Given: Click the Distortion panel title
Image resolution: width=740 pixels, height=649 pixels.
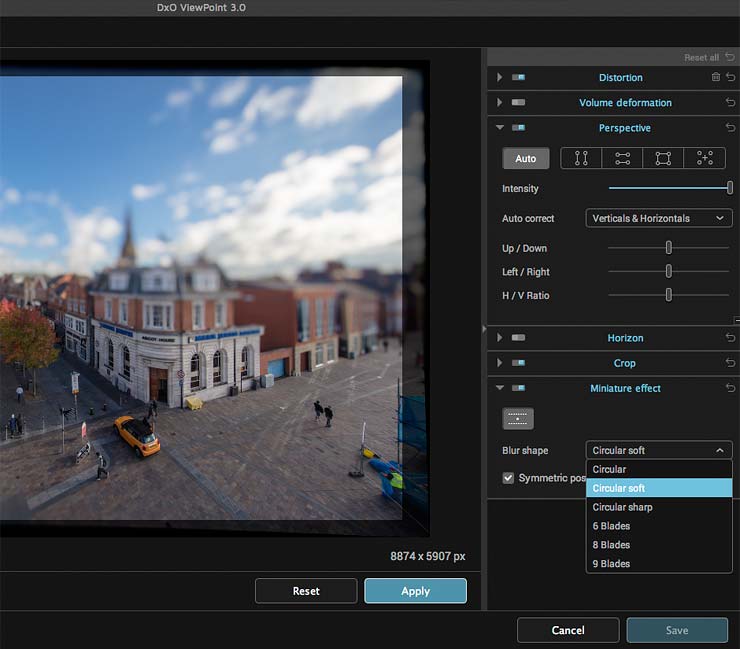Looking at the screenshot, I should (621, 77).
